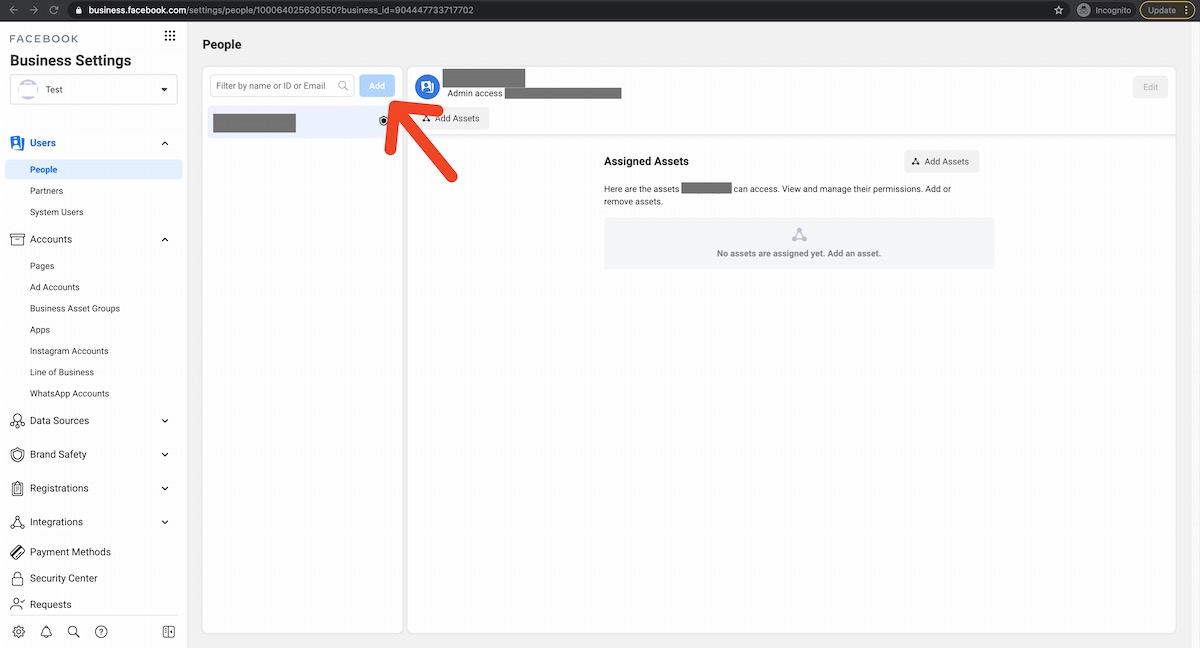Open Business Asset Groups
The width and height of the screenshot is (1200, 648).
point(75,308)
